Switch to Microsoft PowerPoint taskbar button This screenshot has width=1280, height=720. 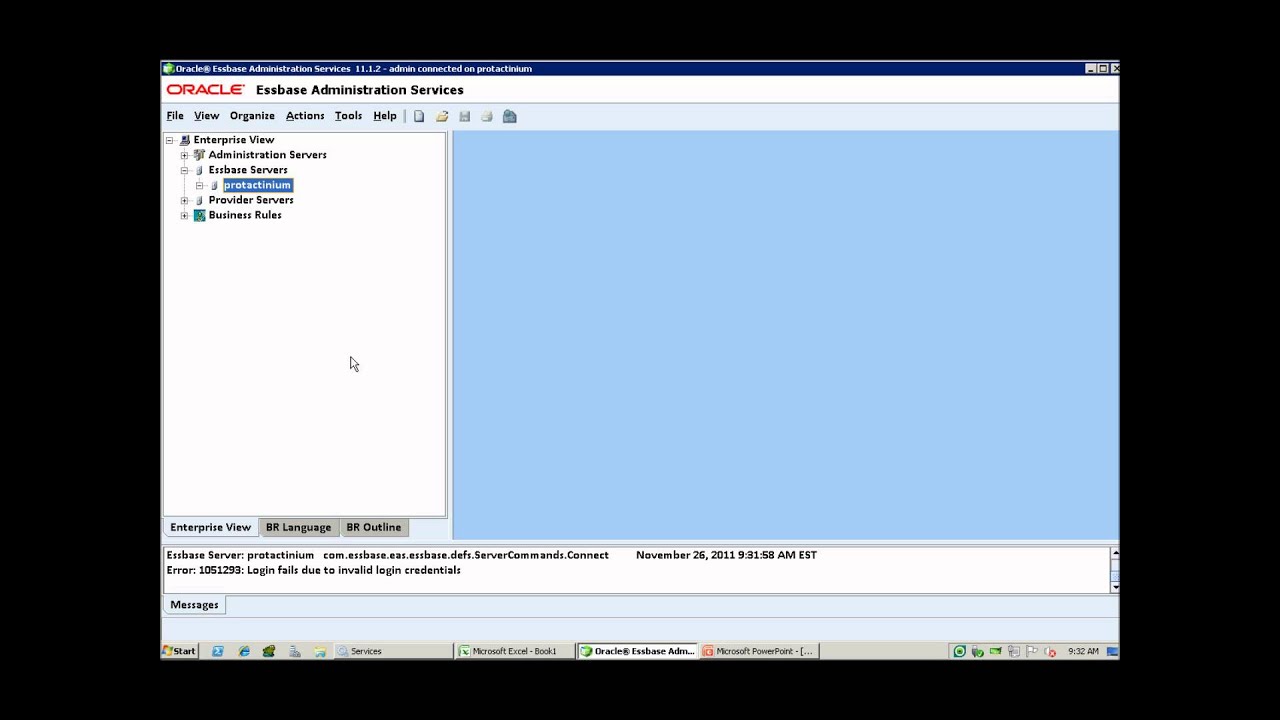click(759, 651)
